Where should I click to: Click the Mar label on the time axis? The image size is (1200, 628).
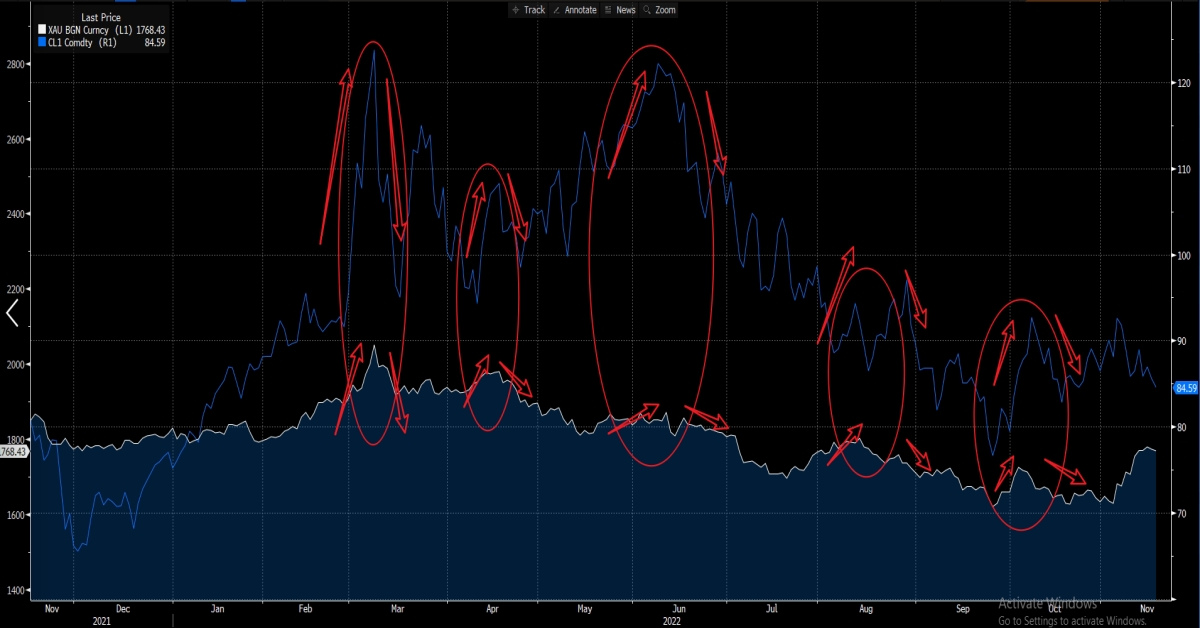[397, 608]
